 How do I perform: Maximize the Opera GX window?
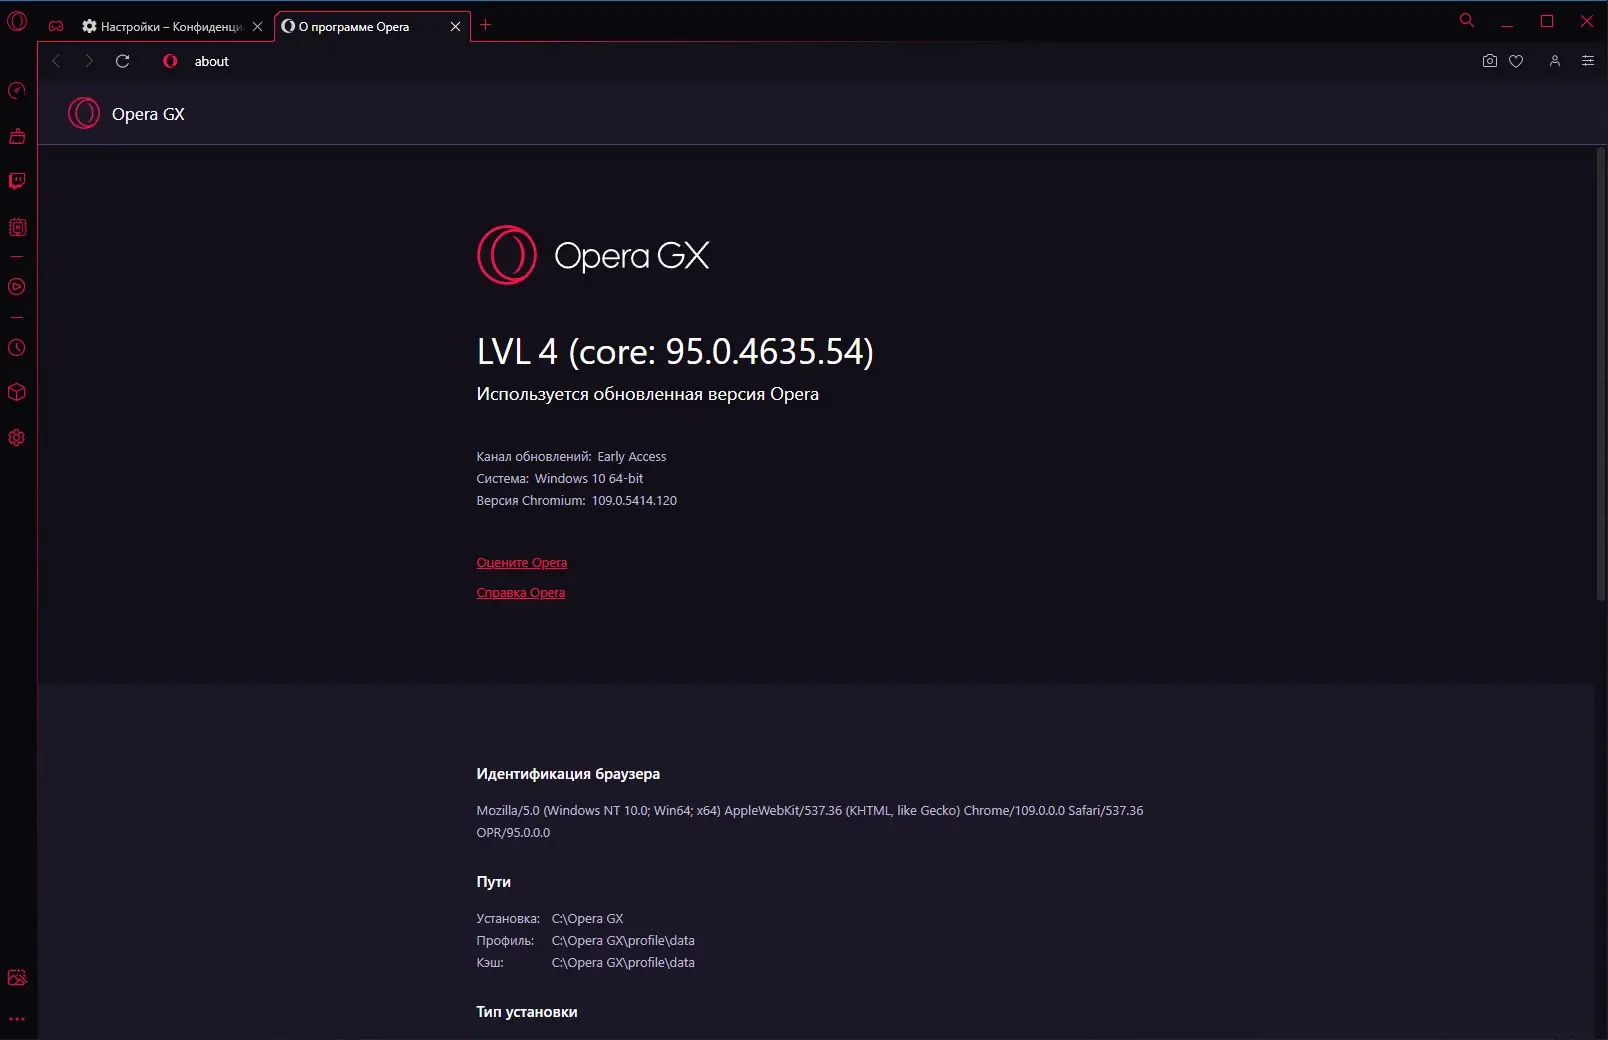click(x=1547, y=21)
